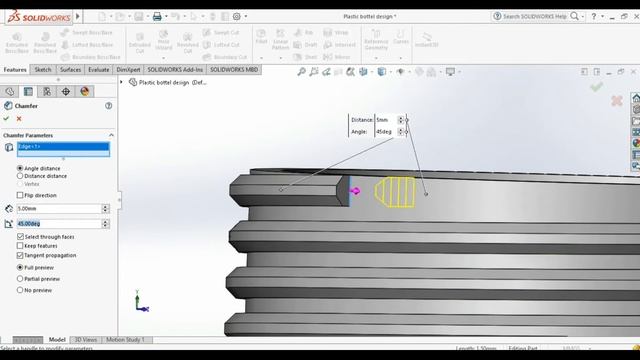Switch to the Sketch tab
The image size is (640, 360).
(x=43, y=70)
